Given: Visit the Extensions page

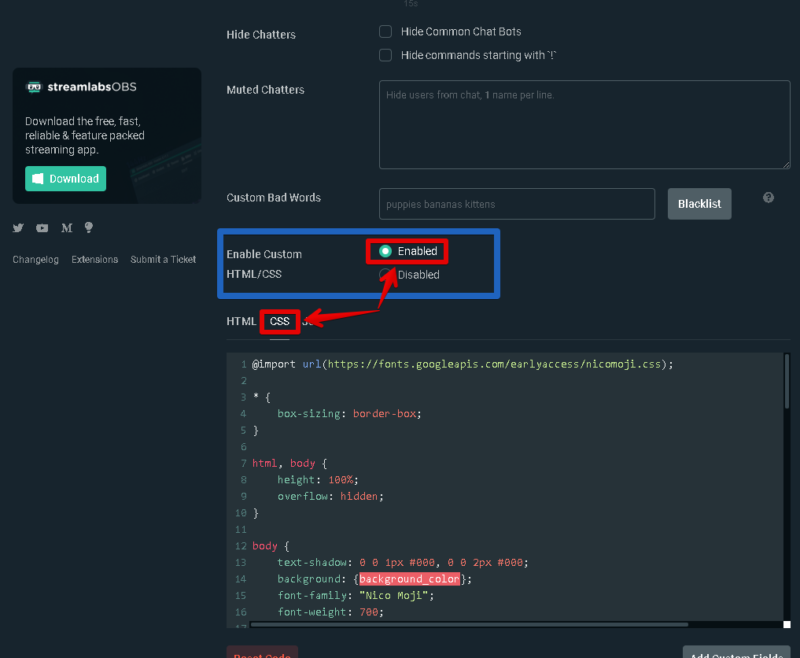Looking at the screenshot, I should point(94,259).
